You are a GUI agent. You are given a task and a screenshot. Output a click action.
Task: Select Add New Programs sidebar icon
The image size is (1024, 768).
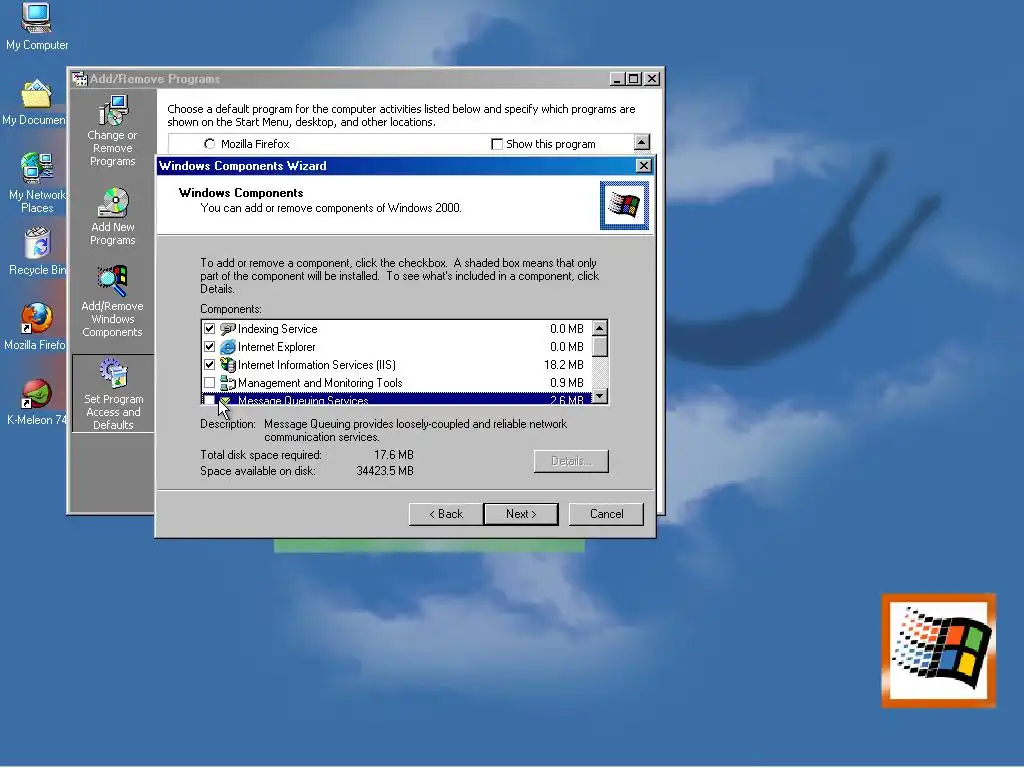click(112, 217)
